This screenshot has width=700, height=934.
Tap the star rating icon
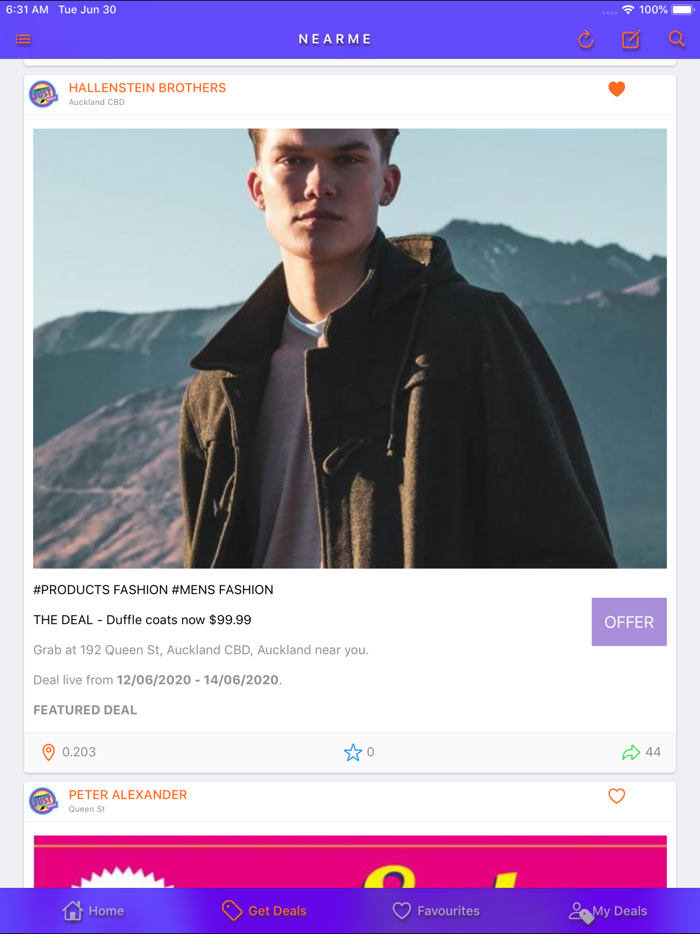pos(353,752)
